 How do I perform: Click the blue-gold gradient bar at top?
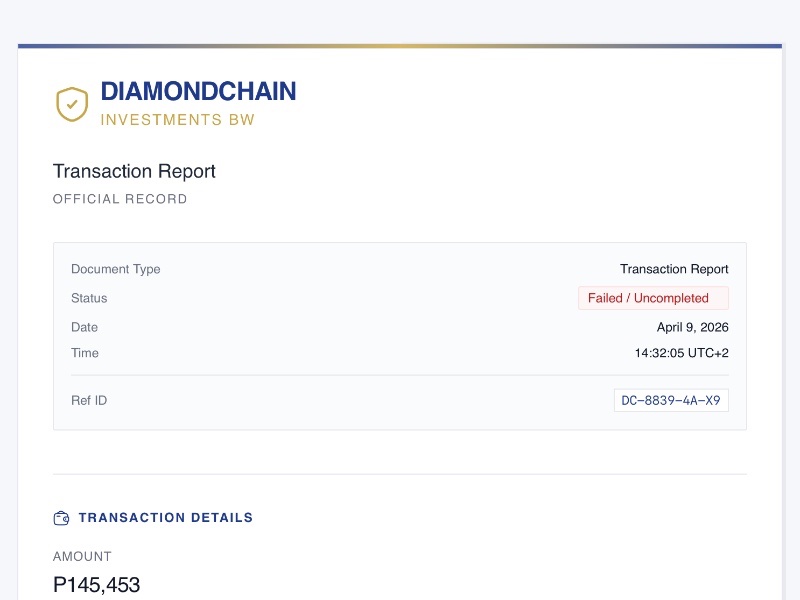pos(400,46)
